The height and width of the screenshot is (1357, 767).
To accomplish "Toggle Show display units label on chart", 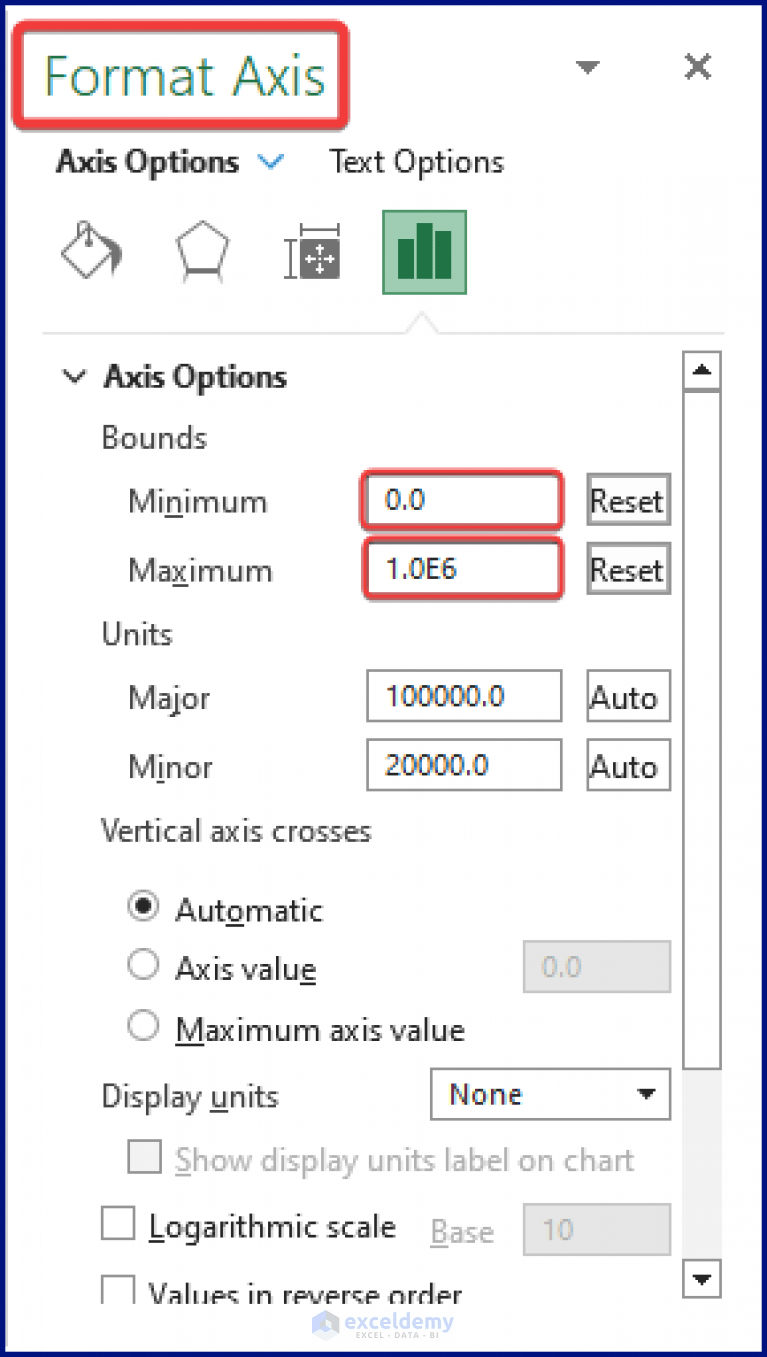I will (144, 1157).
